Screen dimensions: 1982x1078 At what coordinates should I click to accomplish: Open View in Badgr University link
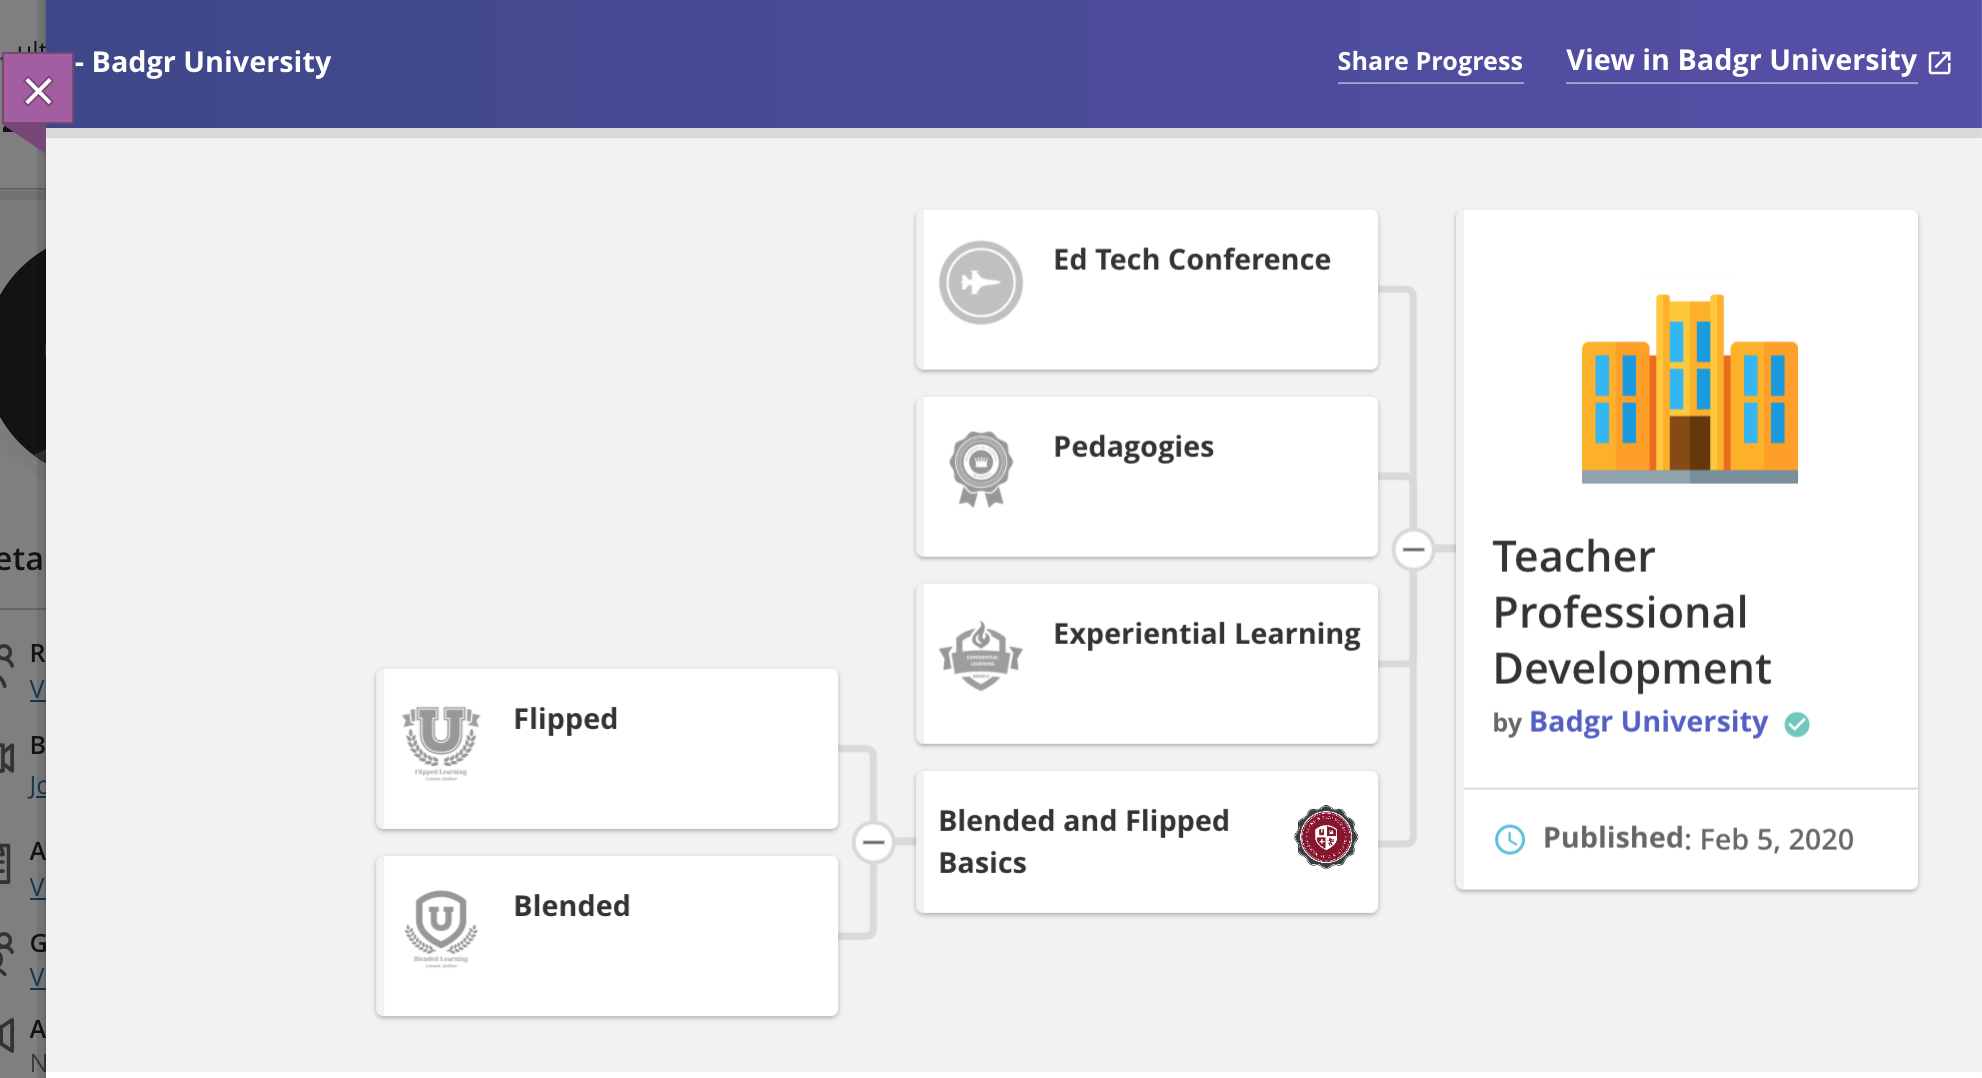(x=1740, y=61)
